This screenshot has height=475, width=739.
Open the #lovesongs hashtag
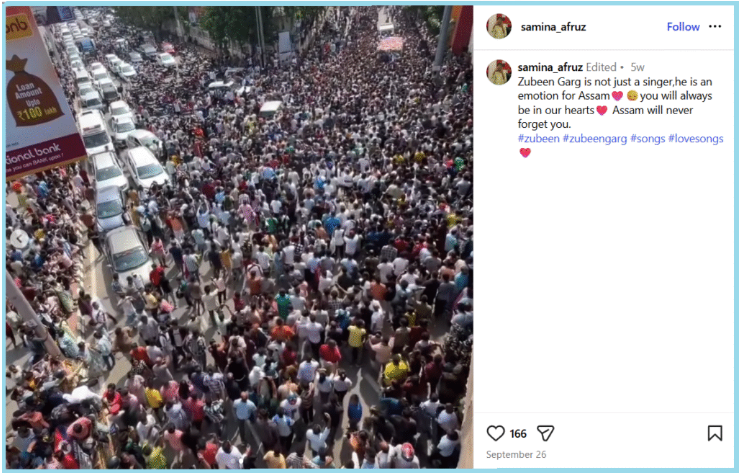696,139
